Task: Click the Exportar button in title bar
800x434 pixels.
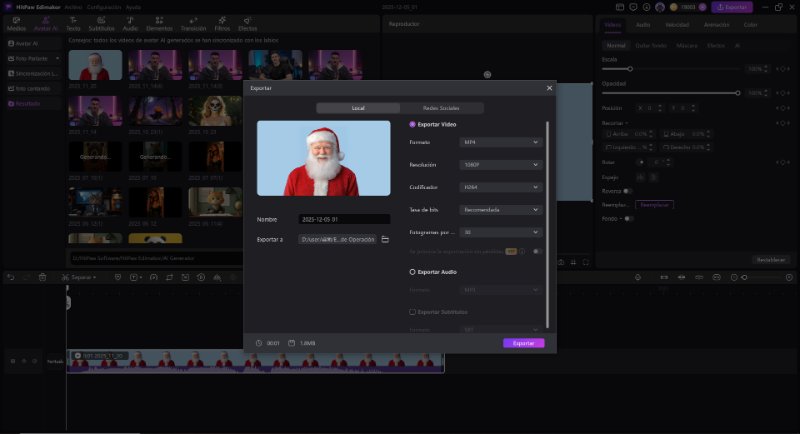Action: click(732, 7)
